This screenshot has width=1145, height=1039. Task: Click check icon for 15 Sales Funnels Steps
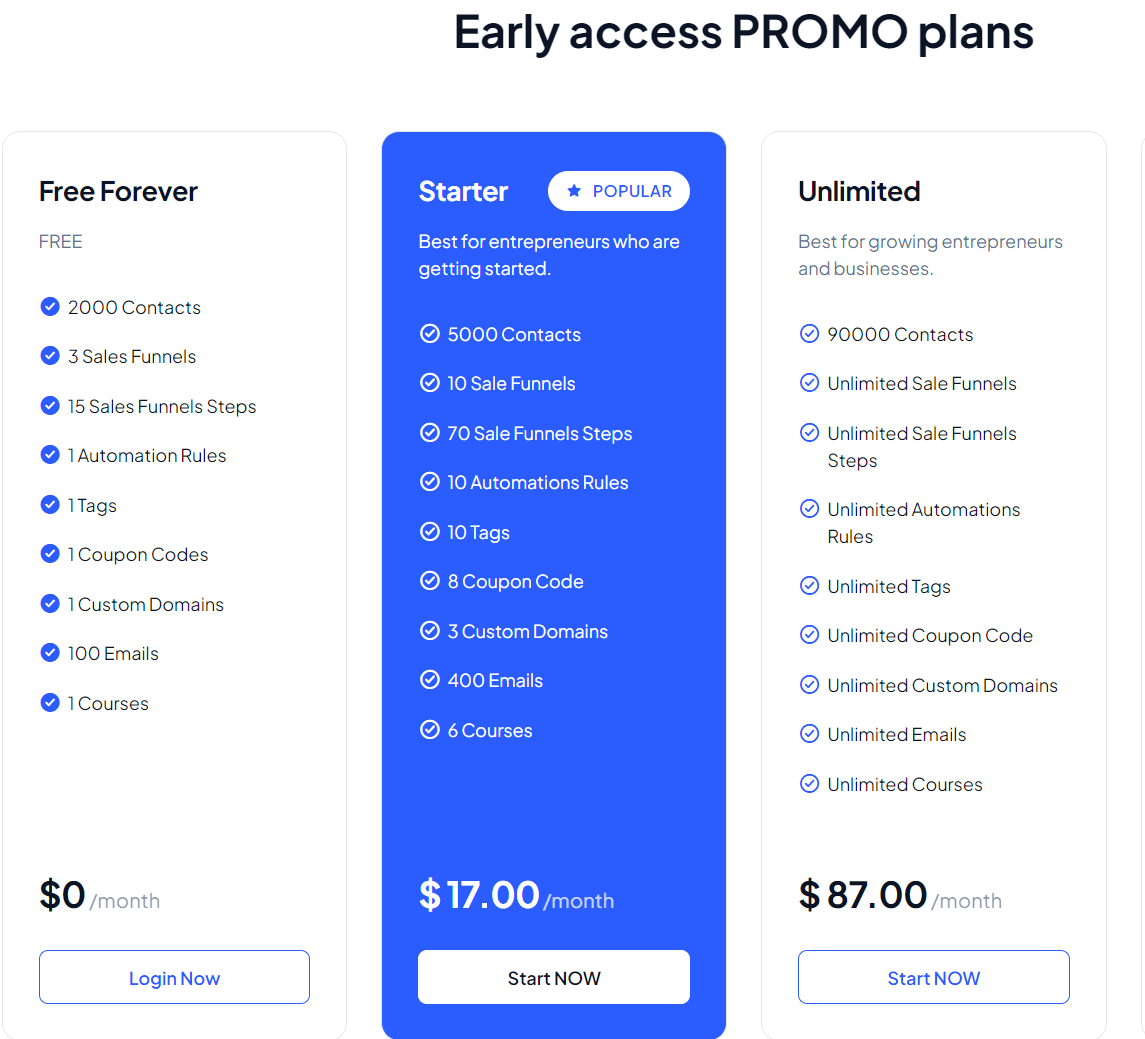pos(50,405)
